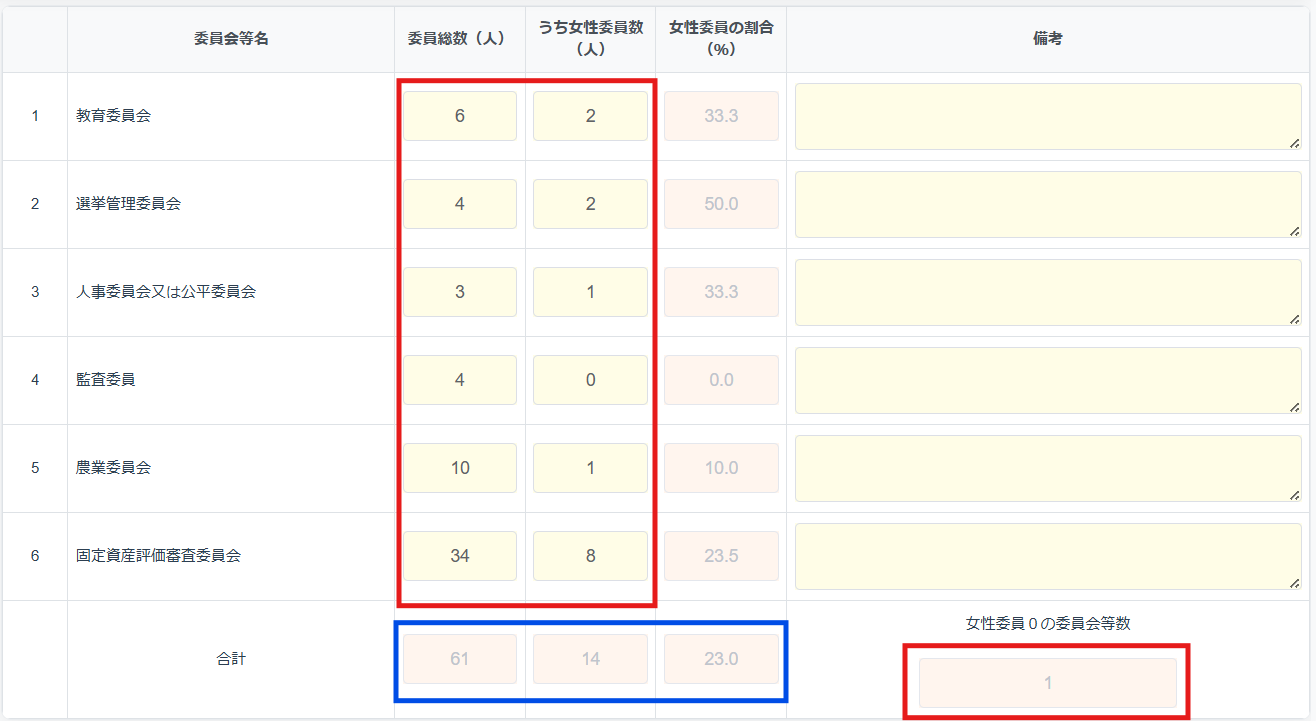Image resolution: width=1316 pixels, height=721 pixels.
Task: Click the total members sum field showing 61
Action: (460, 660)
